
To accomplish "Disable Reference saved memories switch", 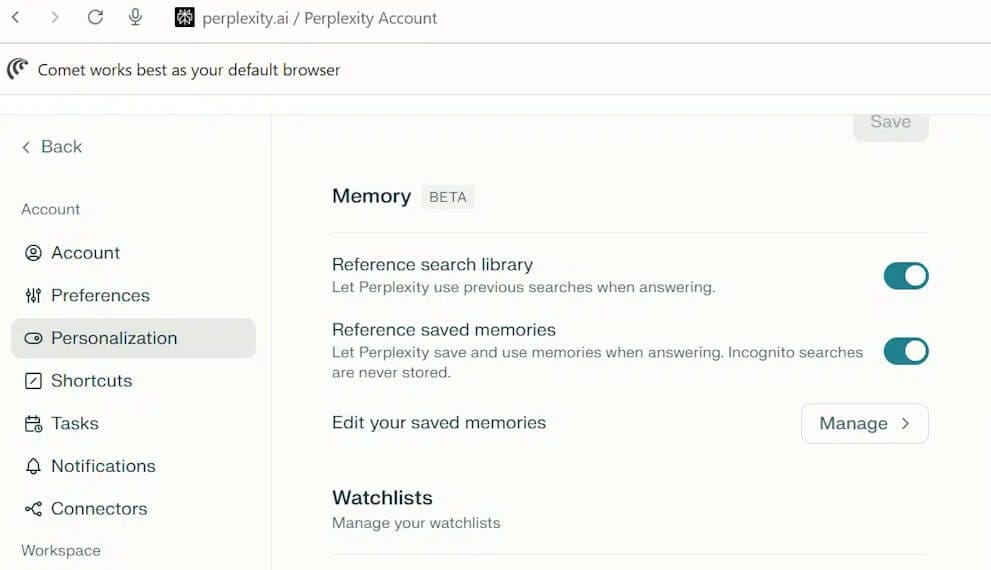I will 906,351.
